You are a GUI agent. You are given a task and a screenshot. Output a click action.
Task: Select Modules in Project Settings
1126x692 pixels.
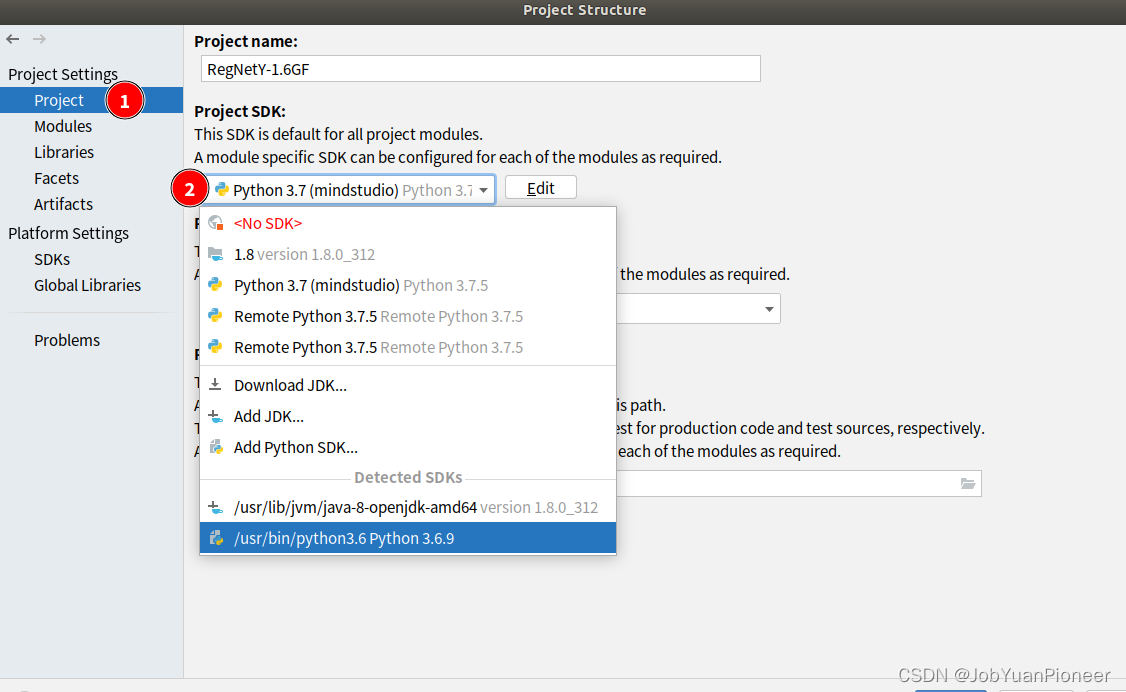(x=62, y=126)
